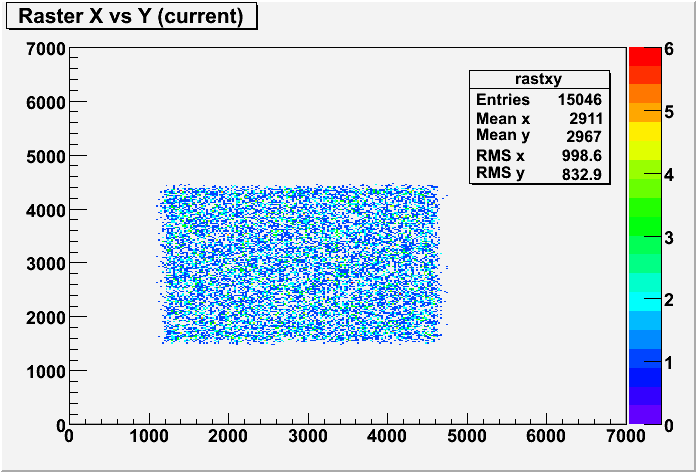Screen dimensions: 696x472
Task: Click the y-axis label '2000'
Action: [x=46, y=317]
